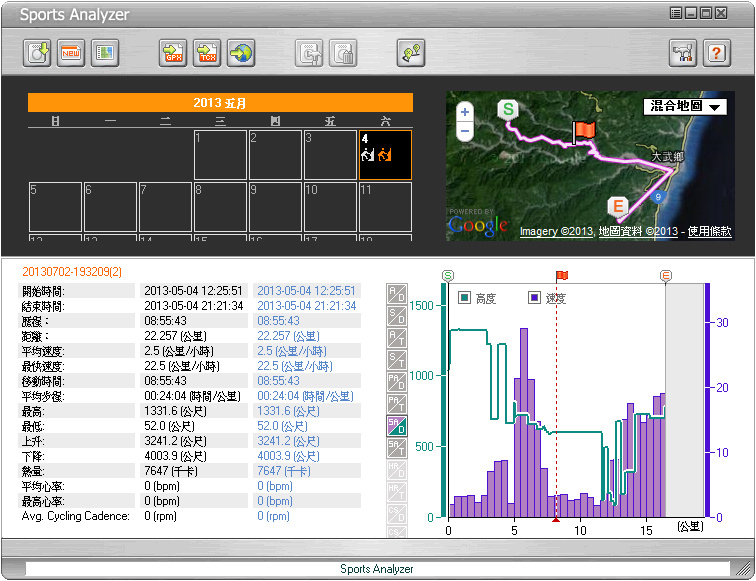Click the red flag marker above chart
The height and width of the screenshot is (581, 756).
[x=561, y=275]
